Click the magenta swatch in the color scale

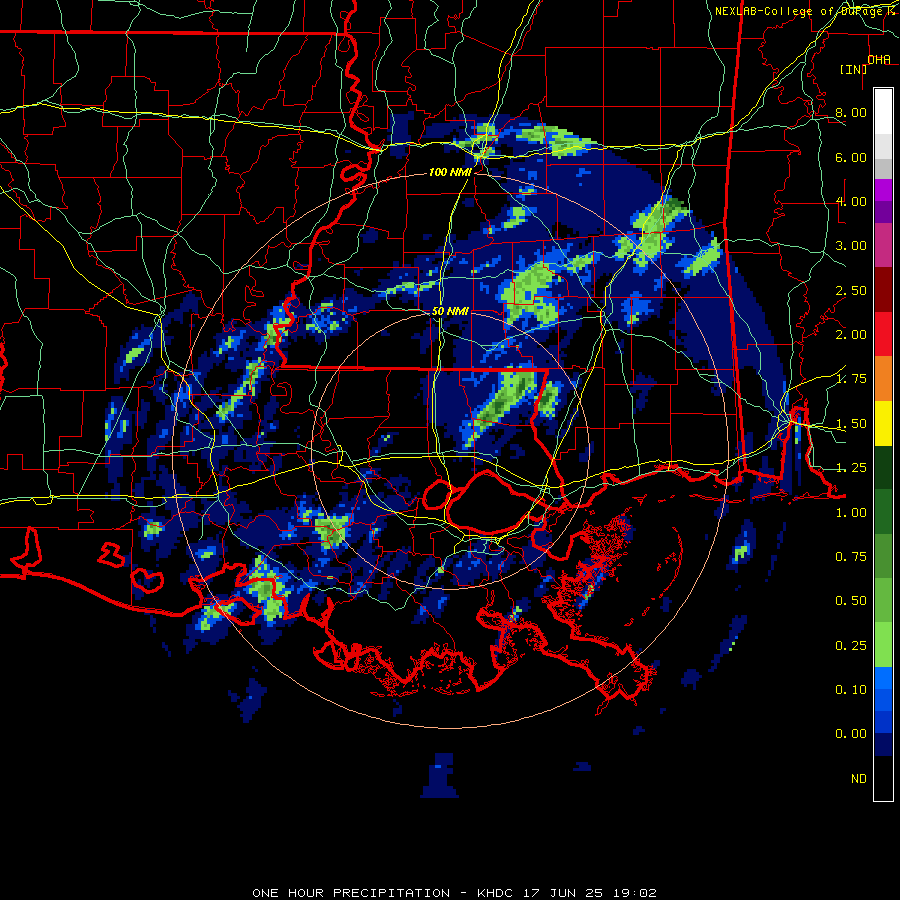[x=883, y=190]
